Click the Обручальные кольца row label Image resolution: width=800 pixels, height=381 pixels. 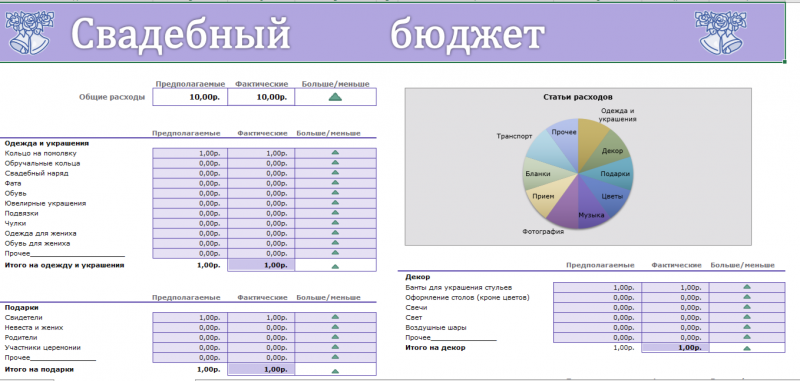pyautogui.click(x=42, y=163)
